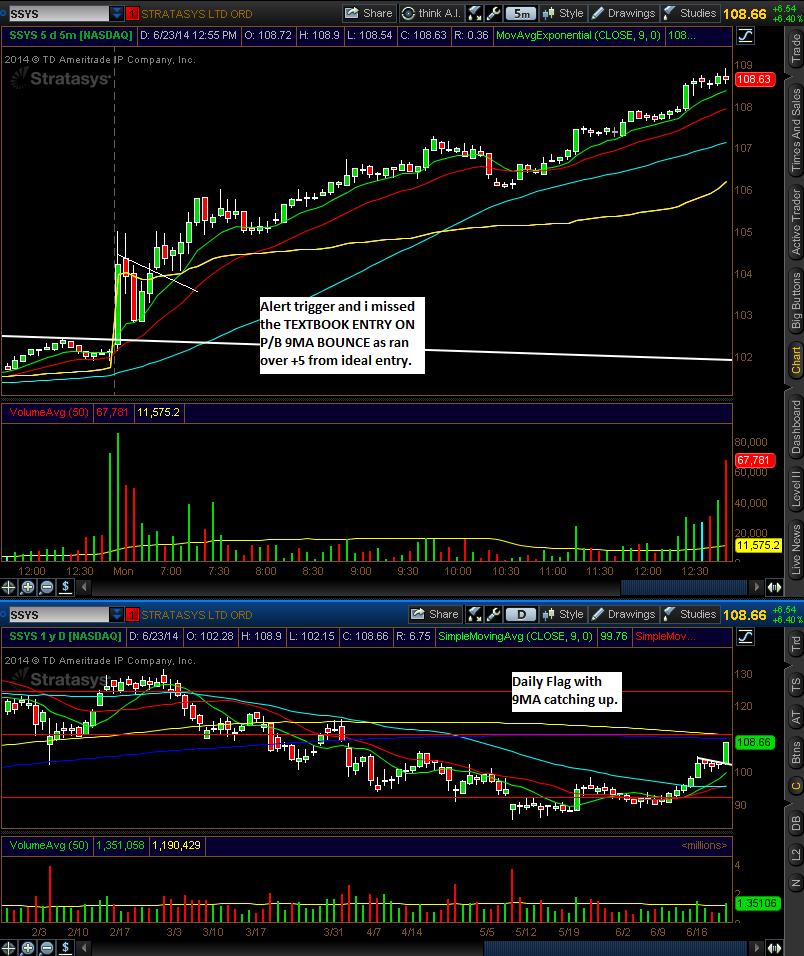Click crosshair pan icon below top chart
Image resolution: width=804 pixels, height=956 pixels.
[9, 587]
